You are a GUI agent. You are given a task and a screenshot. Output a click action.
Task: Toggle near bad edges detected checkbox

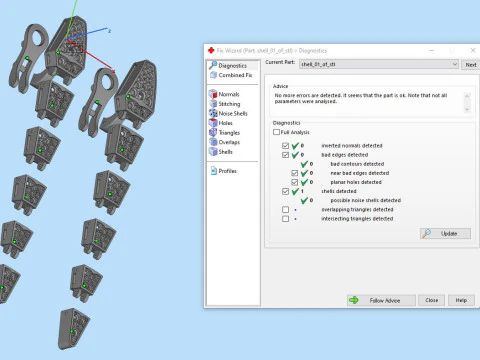coord(294,173)
